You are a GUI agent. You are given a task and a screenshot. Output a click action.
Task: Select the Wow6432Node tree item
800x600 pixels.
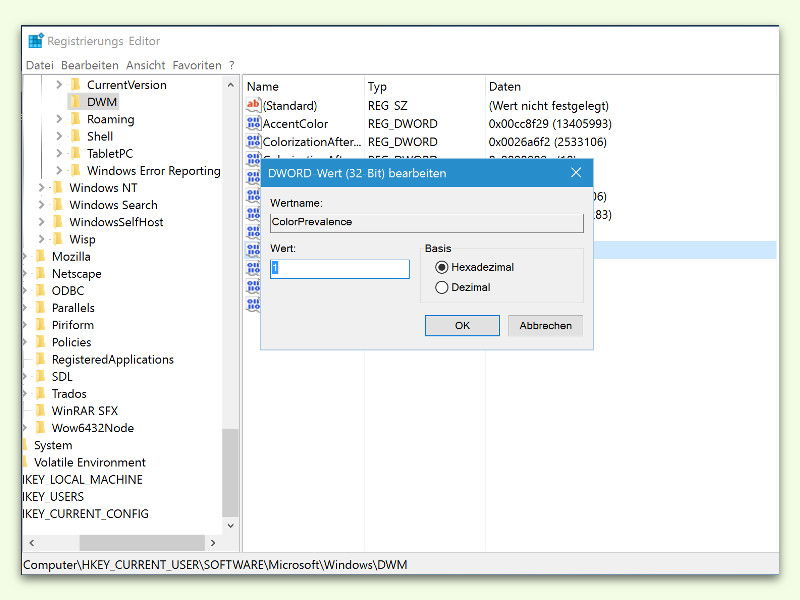pyautogui.click(x=93, y=428)
